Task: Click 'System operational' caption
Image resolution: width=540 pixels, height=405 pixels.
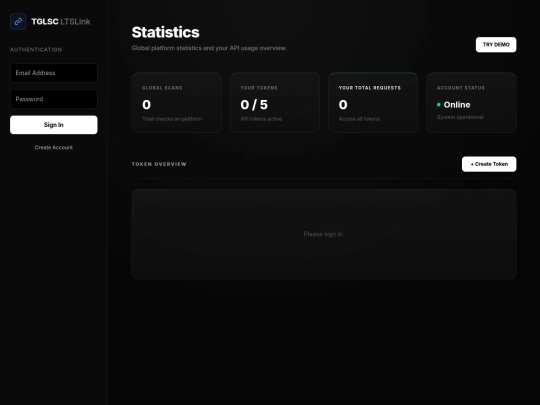Action: (460, 117)
